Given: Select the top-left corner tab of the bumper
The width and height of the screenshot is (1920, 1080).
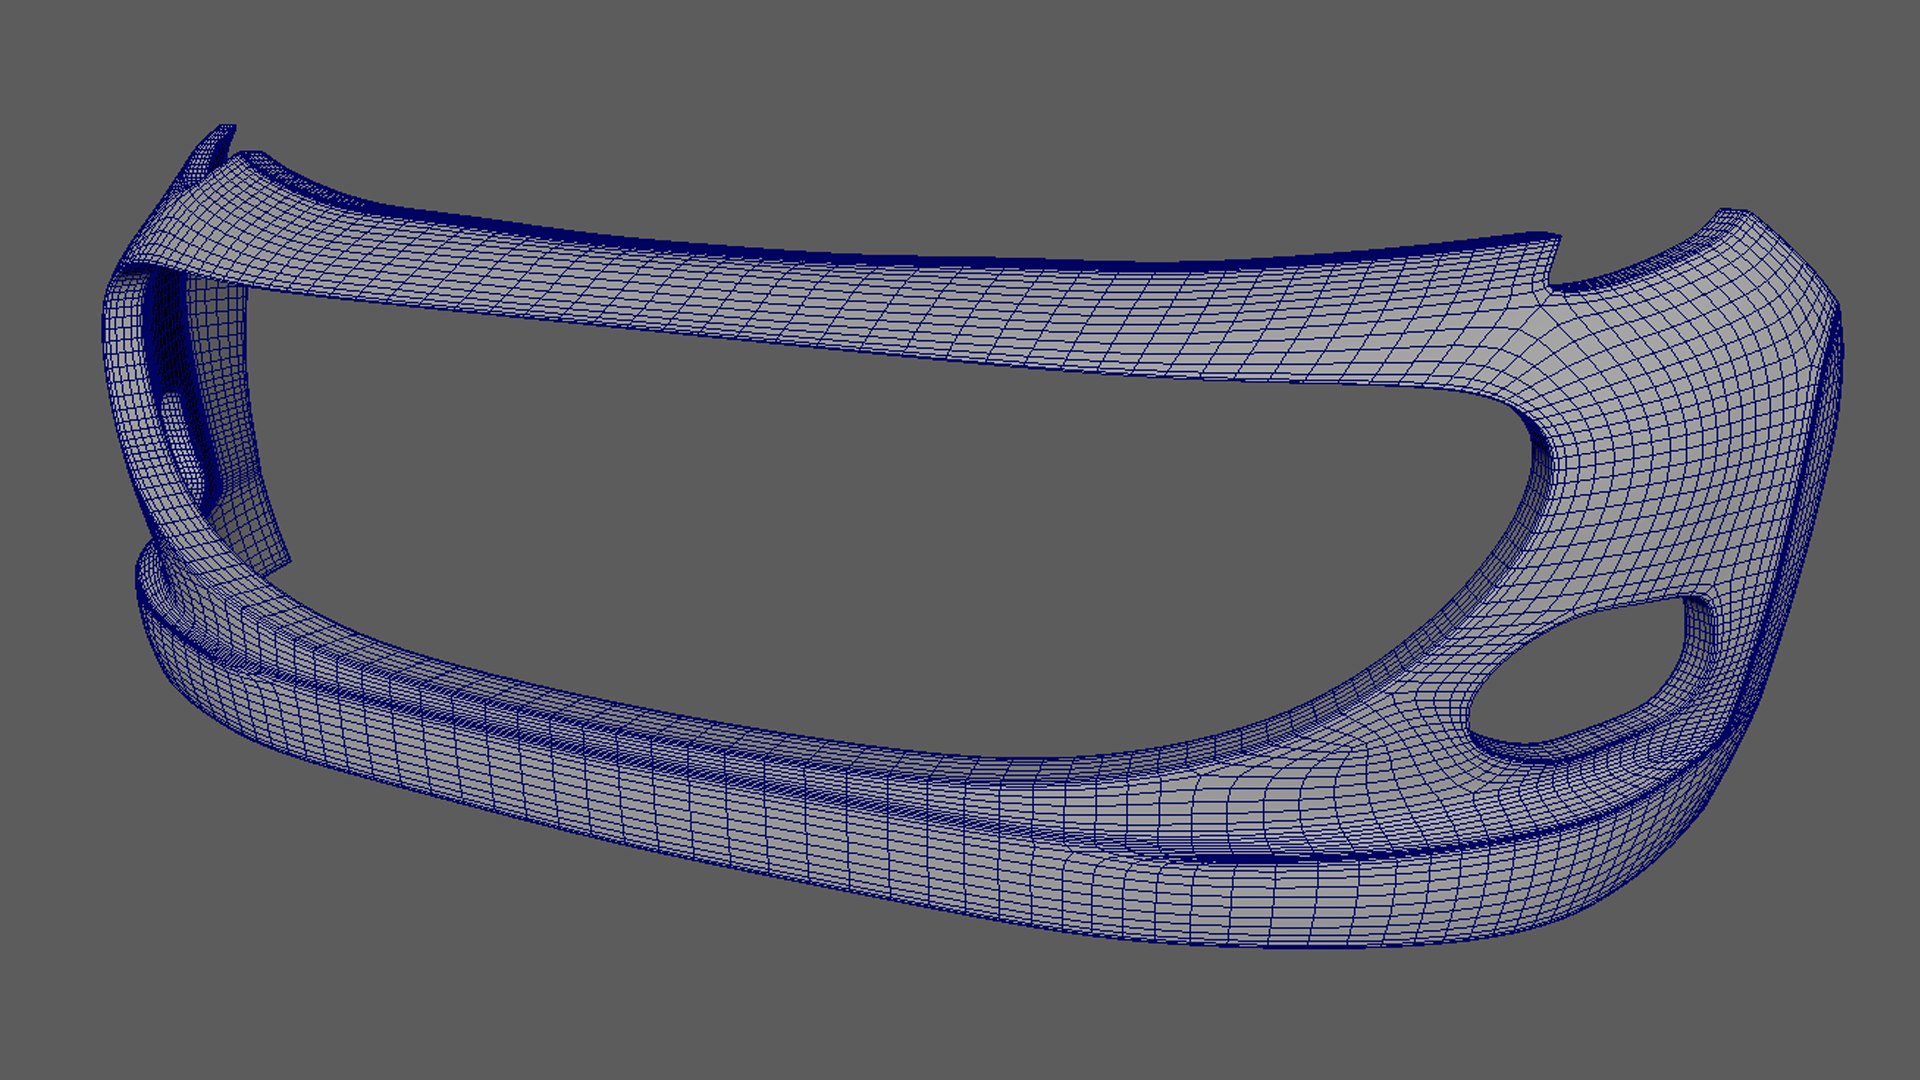Looking at the screenshot, I should [218, 143].
